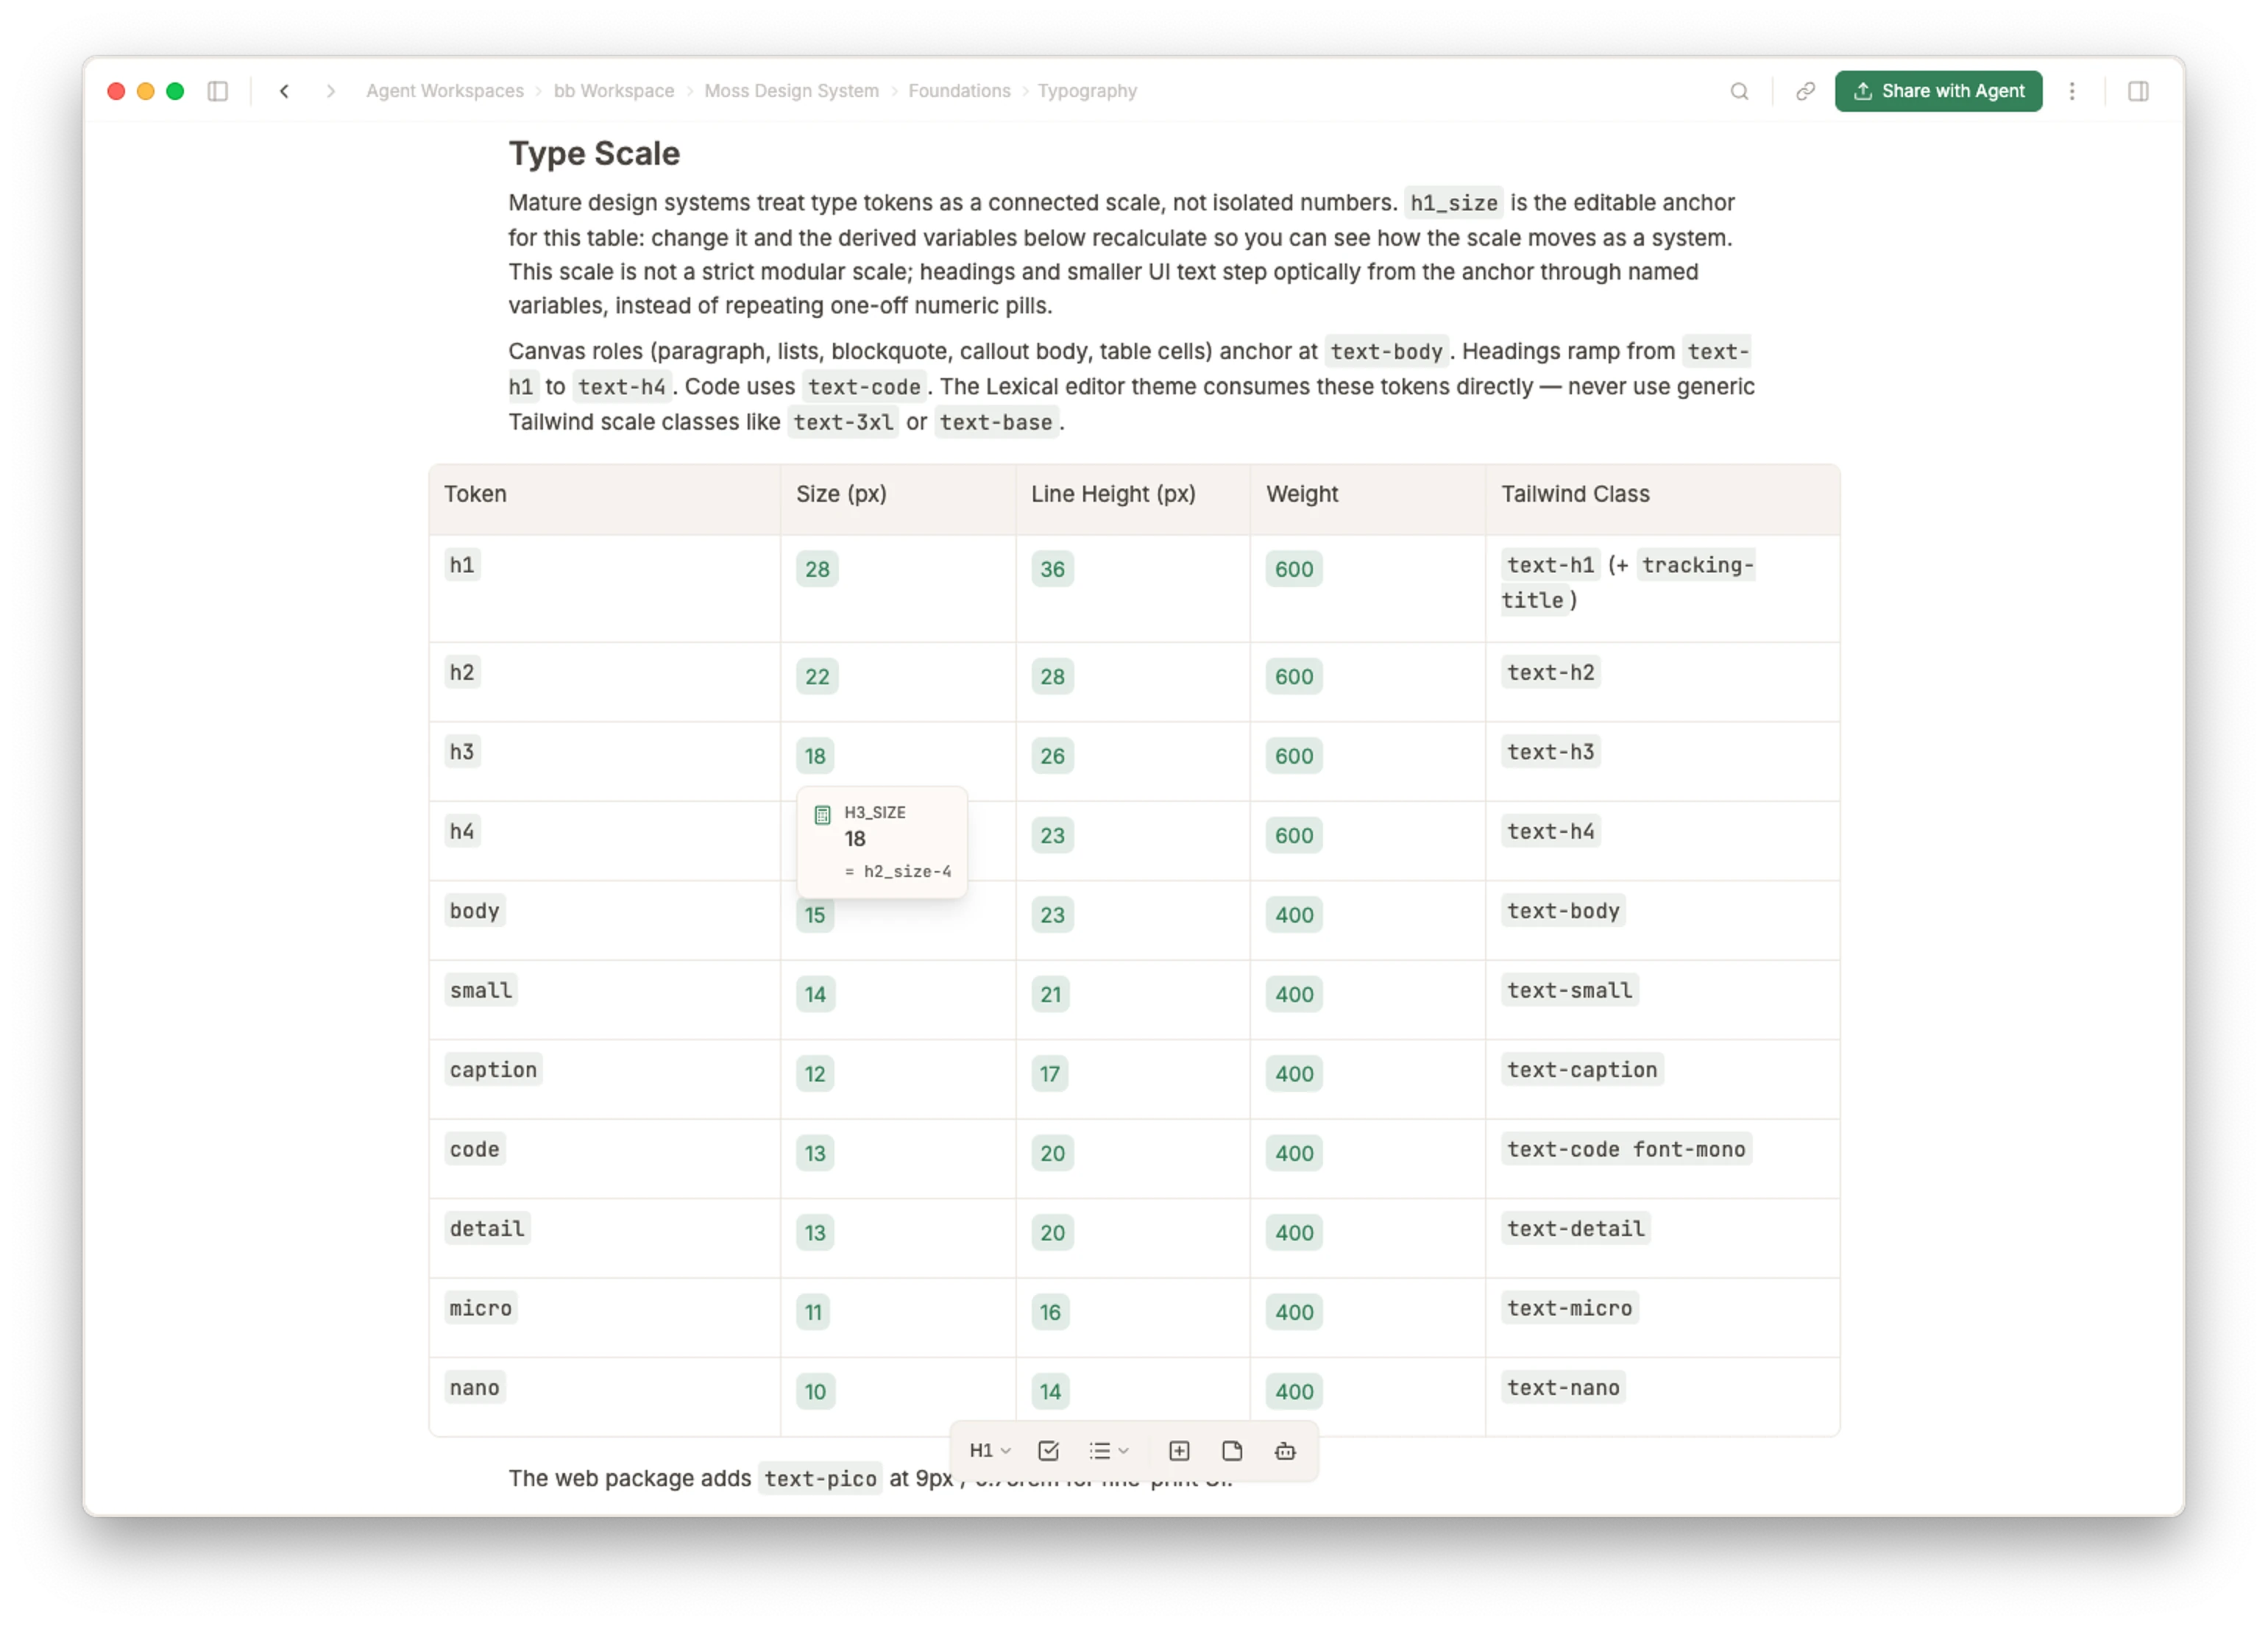Click the h4 weight pill 600
The height and width of the screenshot is (1626, 2268).
click(1294, 835)
